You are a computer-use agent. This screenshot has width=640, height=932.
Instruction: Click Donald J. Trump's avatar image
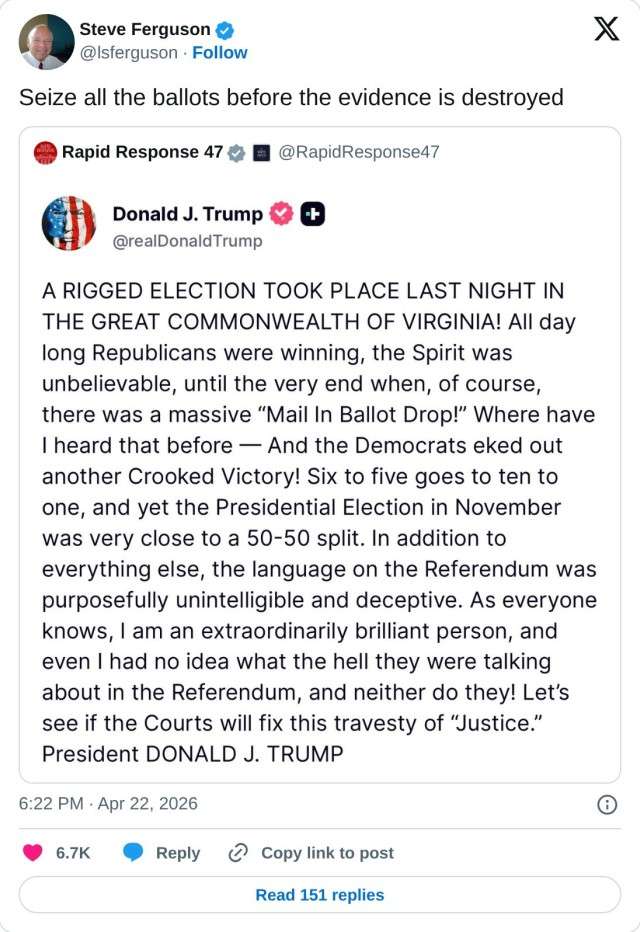coord(69,223)
